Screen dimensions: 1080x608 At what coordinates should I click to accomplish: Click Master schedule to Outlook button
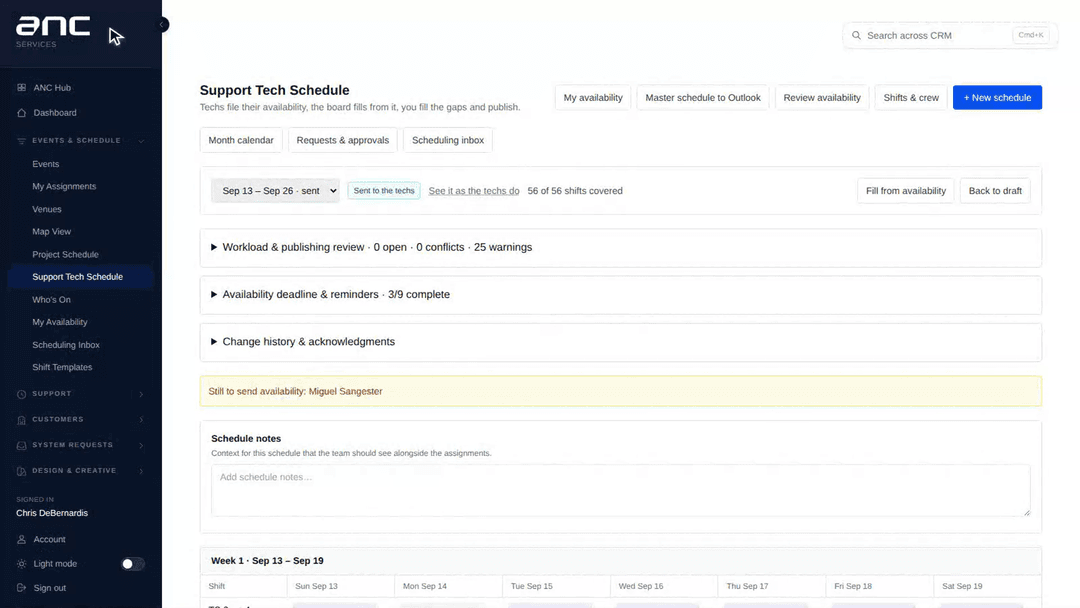(703, 98)
